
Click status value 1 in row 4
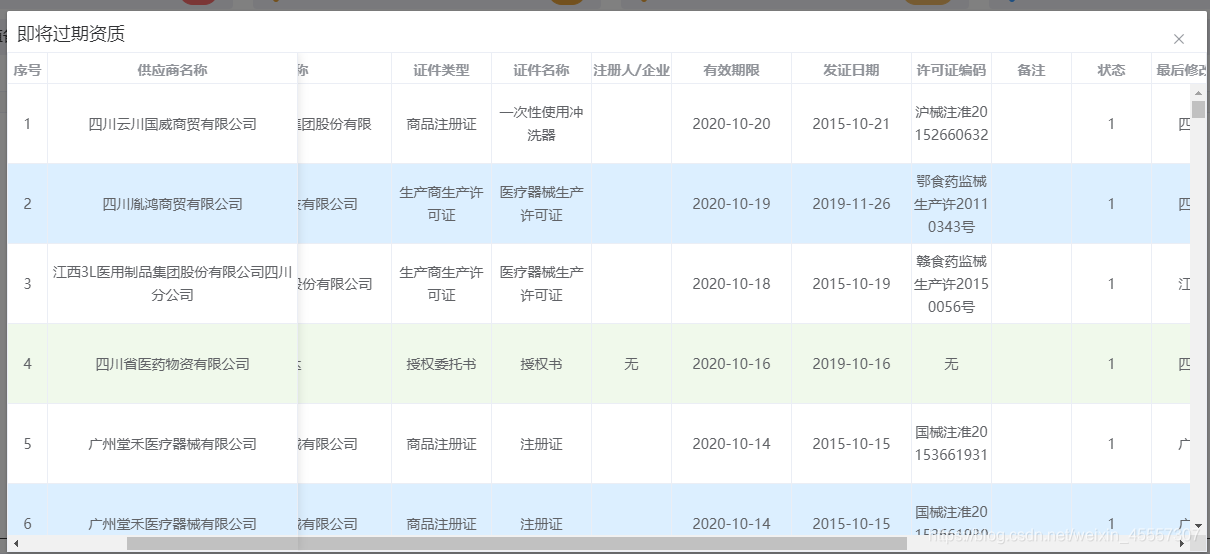point(1111,364)
